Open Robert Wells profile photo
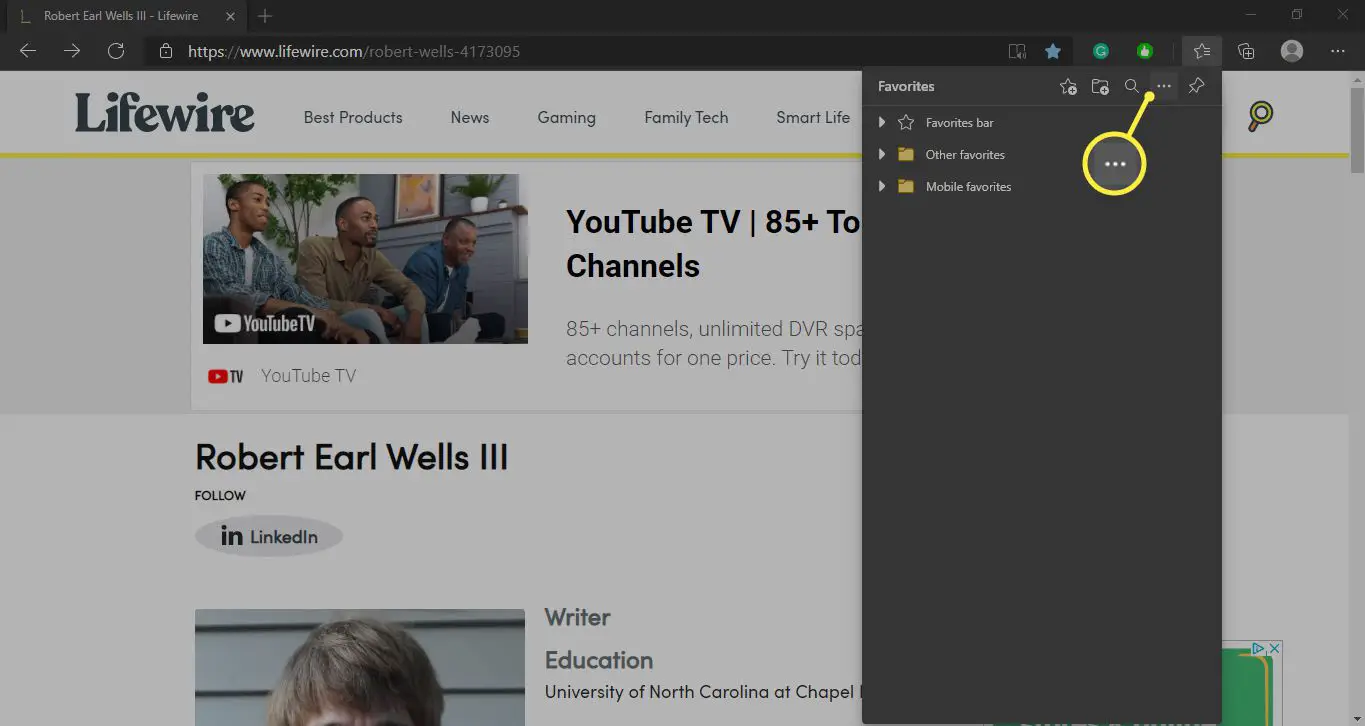Image resolution: width=1365 pixels, height=726 pixels. (360, 667)
